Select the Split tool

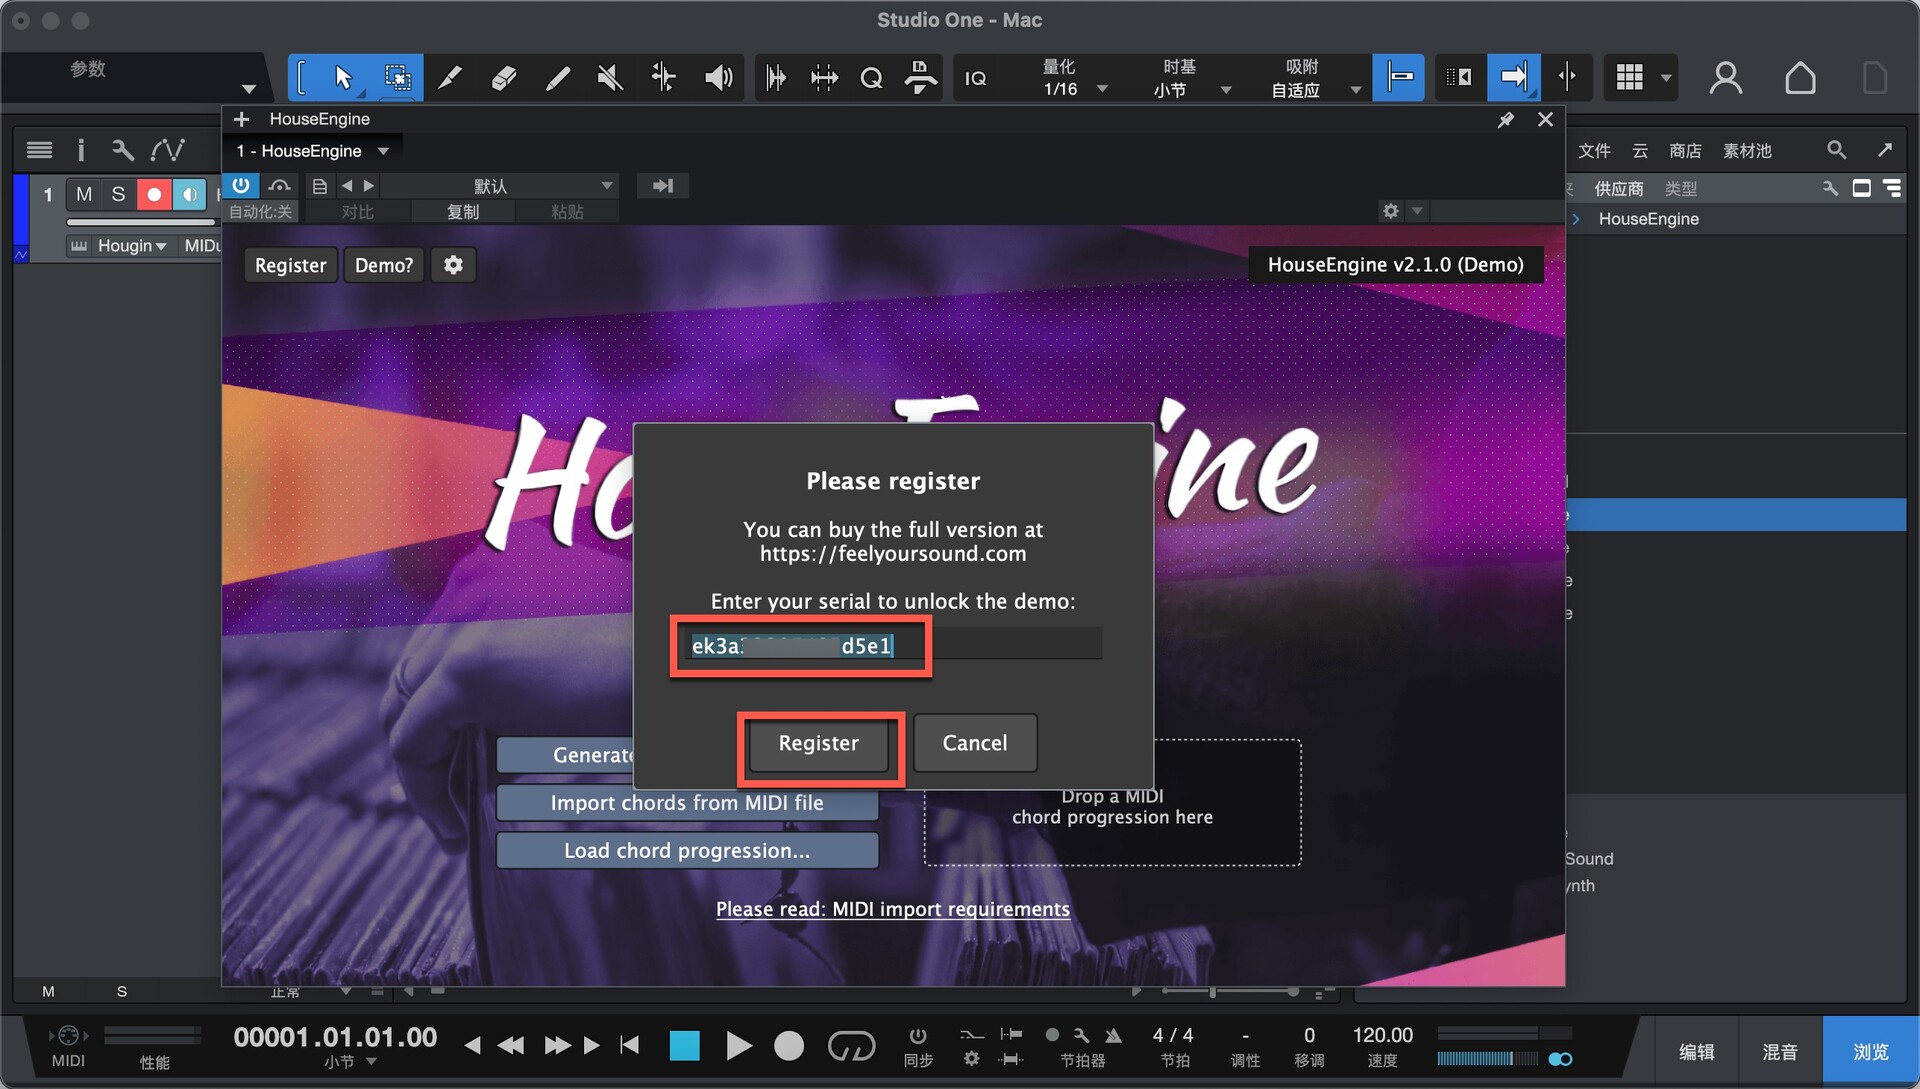(x=450, y=77)
